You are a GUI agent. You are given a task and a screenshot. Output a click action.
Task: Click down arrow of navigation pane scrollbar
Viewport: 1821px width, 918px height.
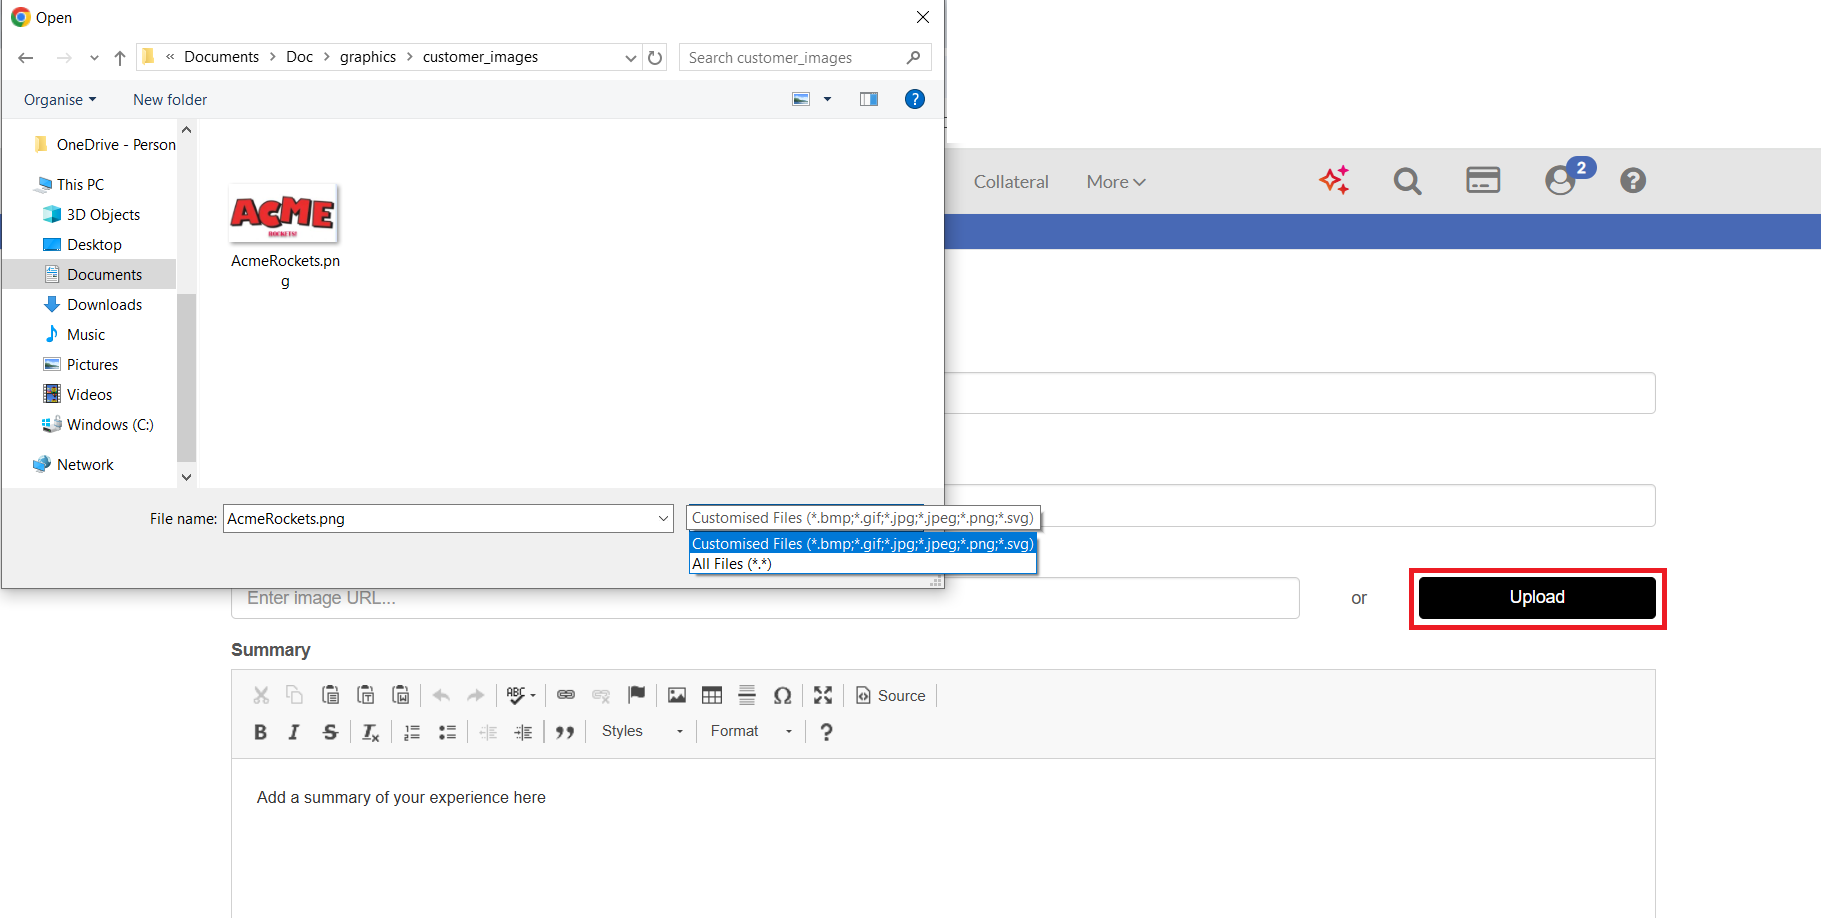(186, 478)
